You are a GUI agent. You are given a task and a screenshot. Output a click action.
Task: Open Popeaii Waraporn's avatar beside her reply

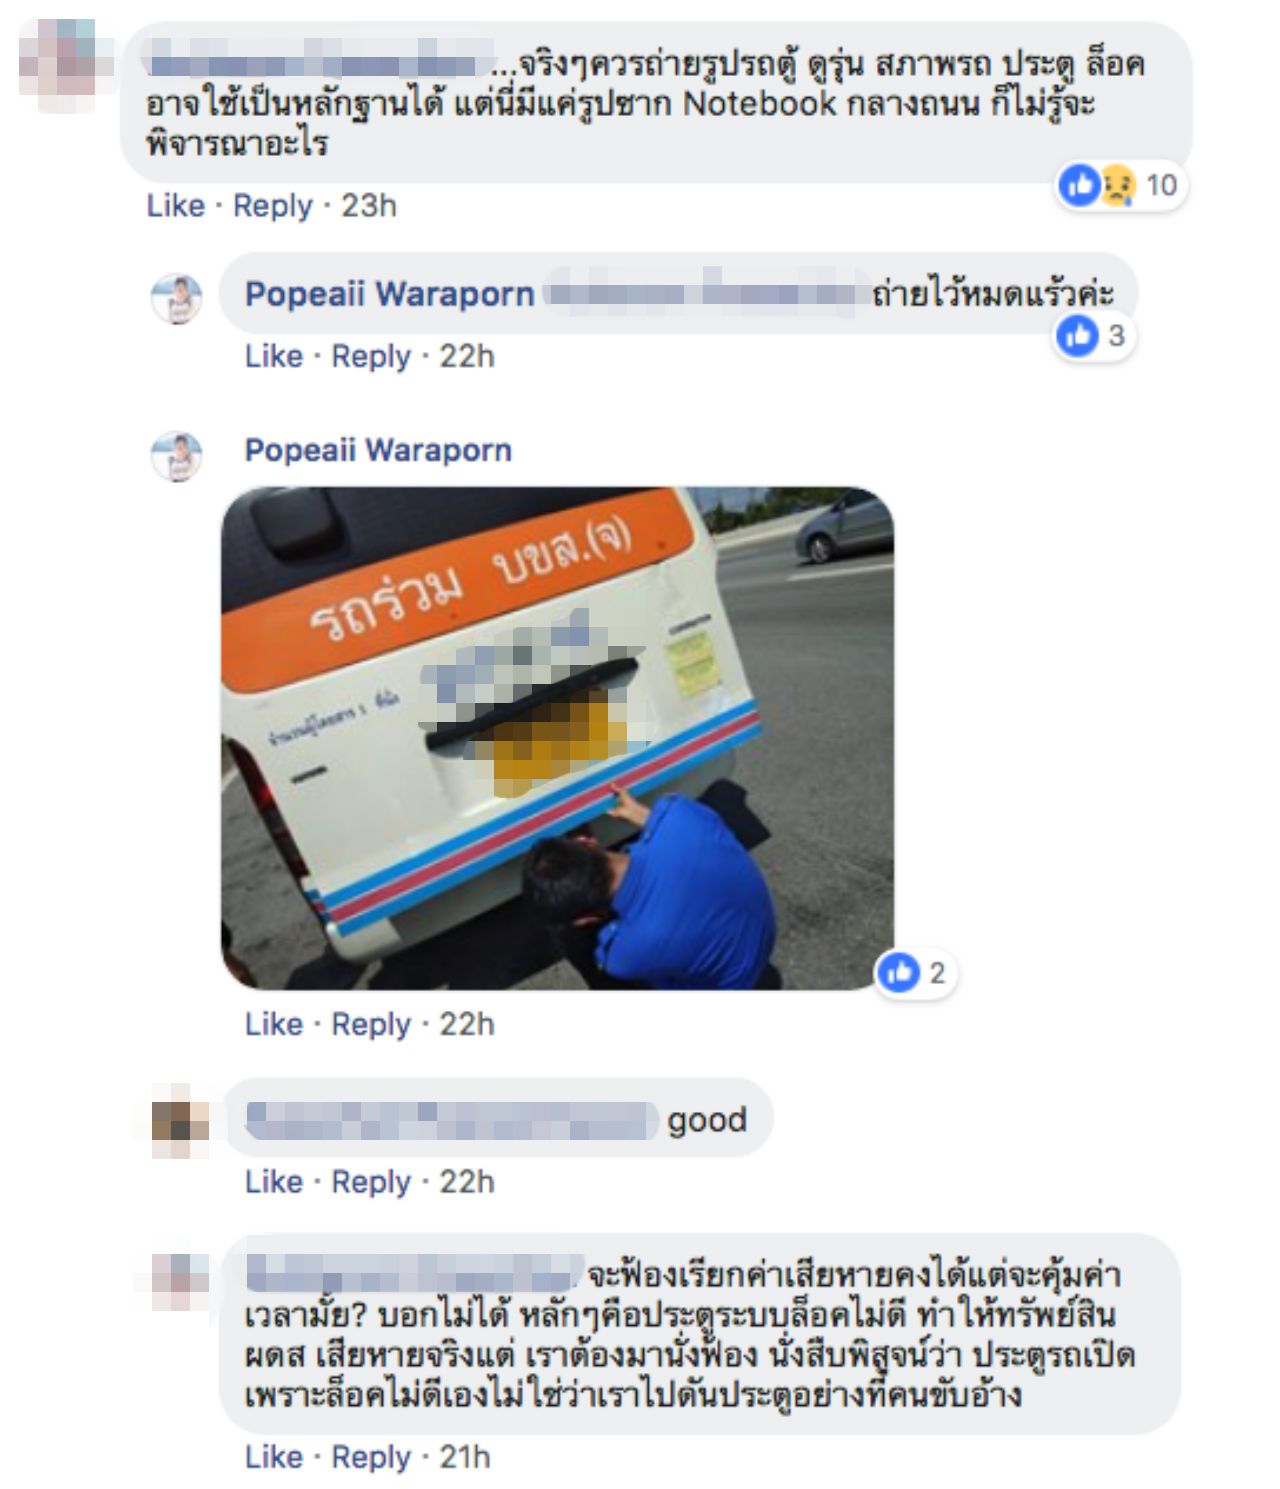177,298
